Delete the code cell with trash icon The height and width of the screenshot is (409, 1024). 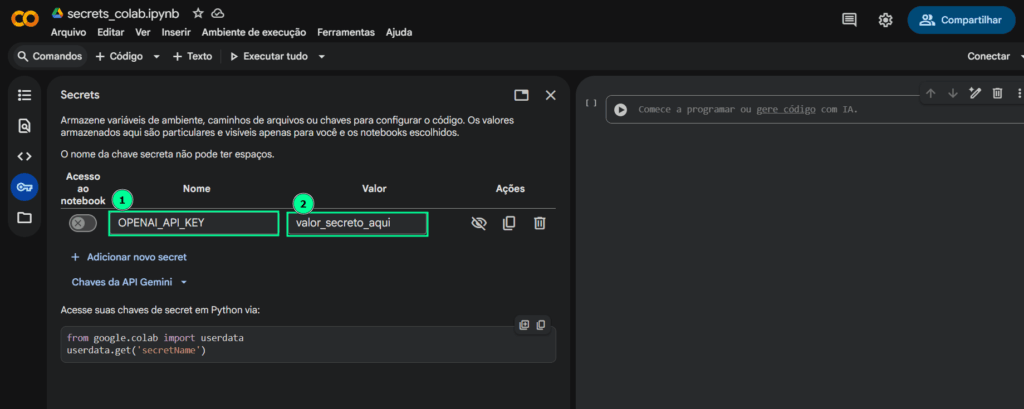(997, 93)
